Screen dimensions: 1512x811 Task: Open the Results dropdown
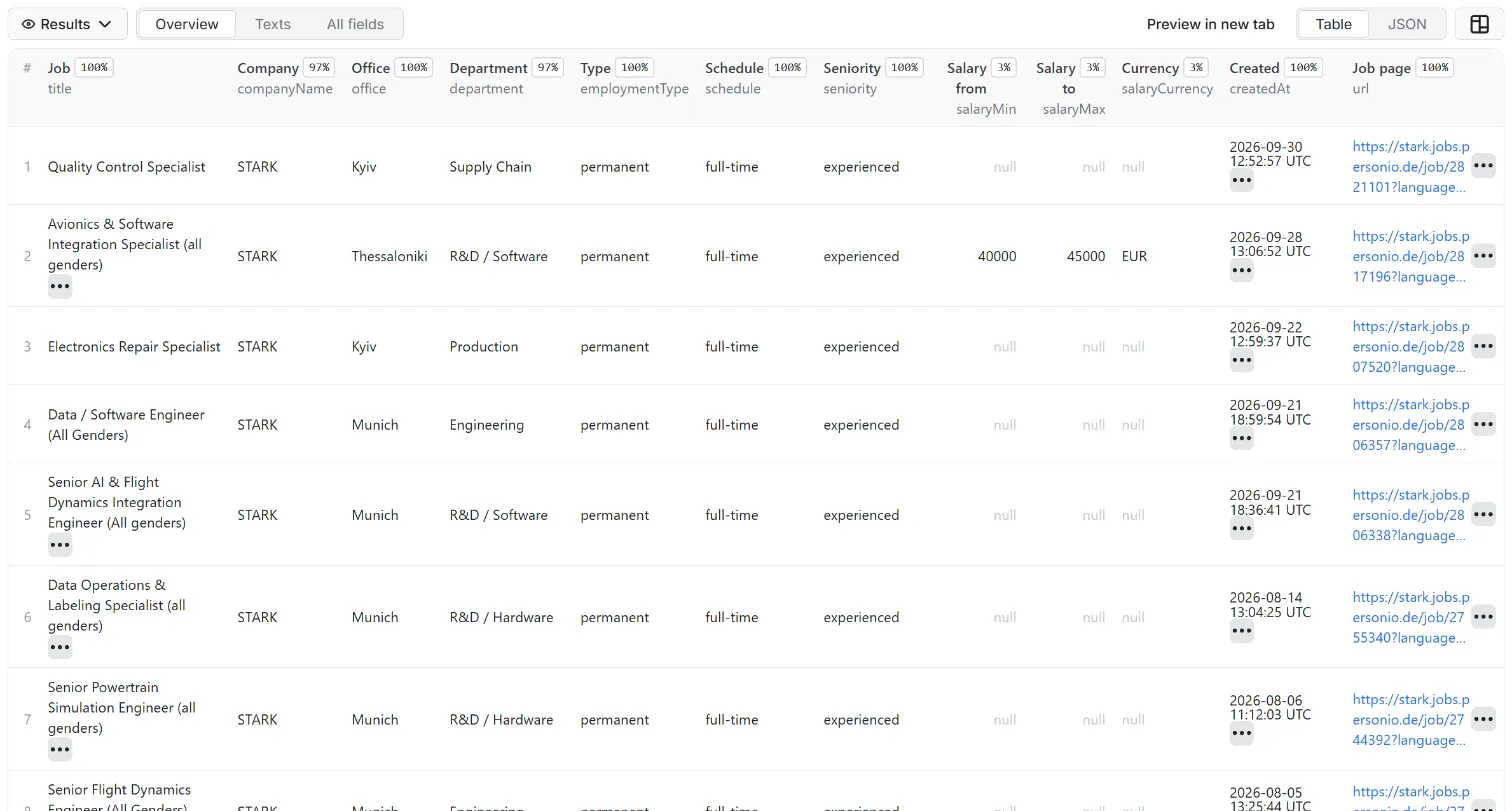click(67, 24)
